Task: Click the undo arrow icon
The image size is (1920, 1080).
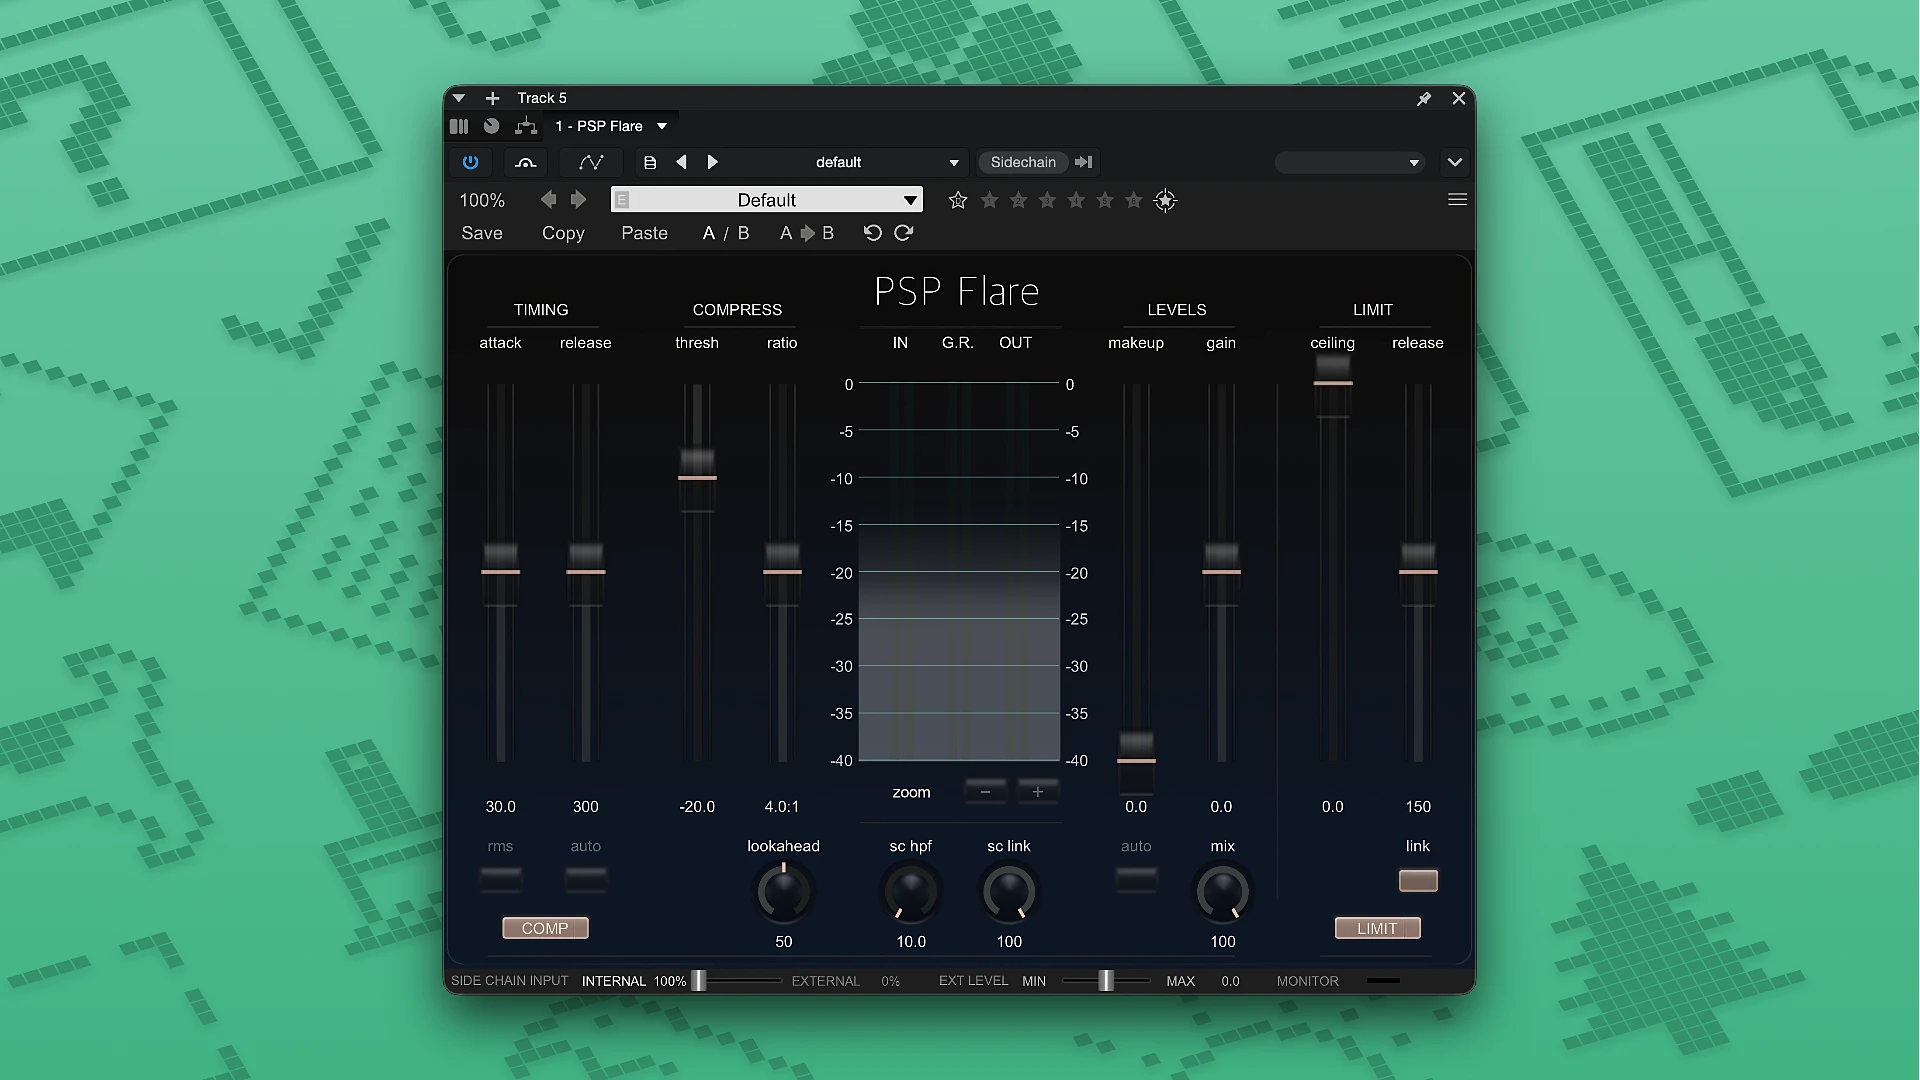Action: click(x=872, y=233)
